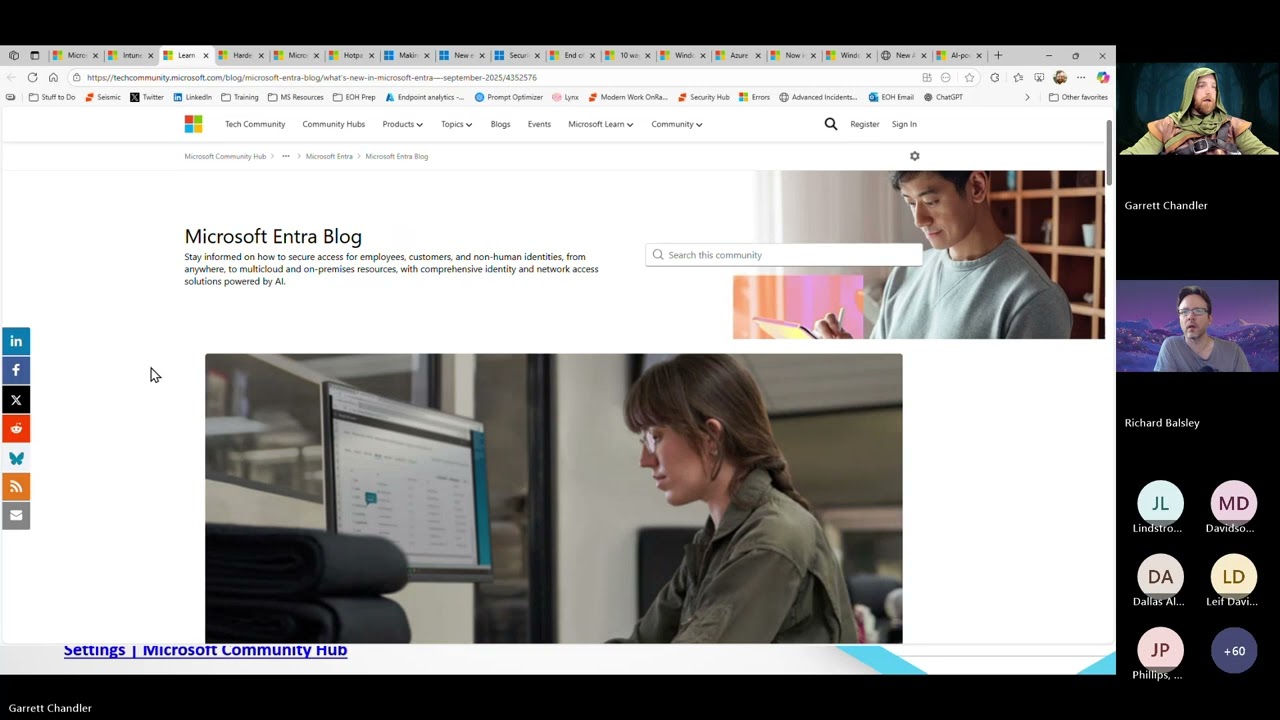Open Community Hubs link

point(333,124)
